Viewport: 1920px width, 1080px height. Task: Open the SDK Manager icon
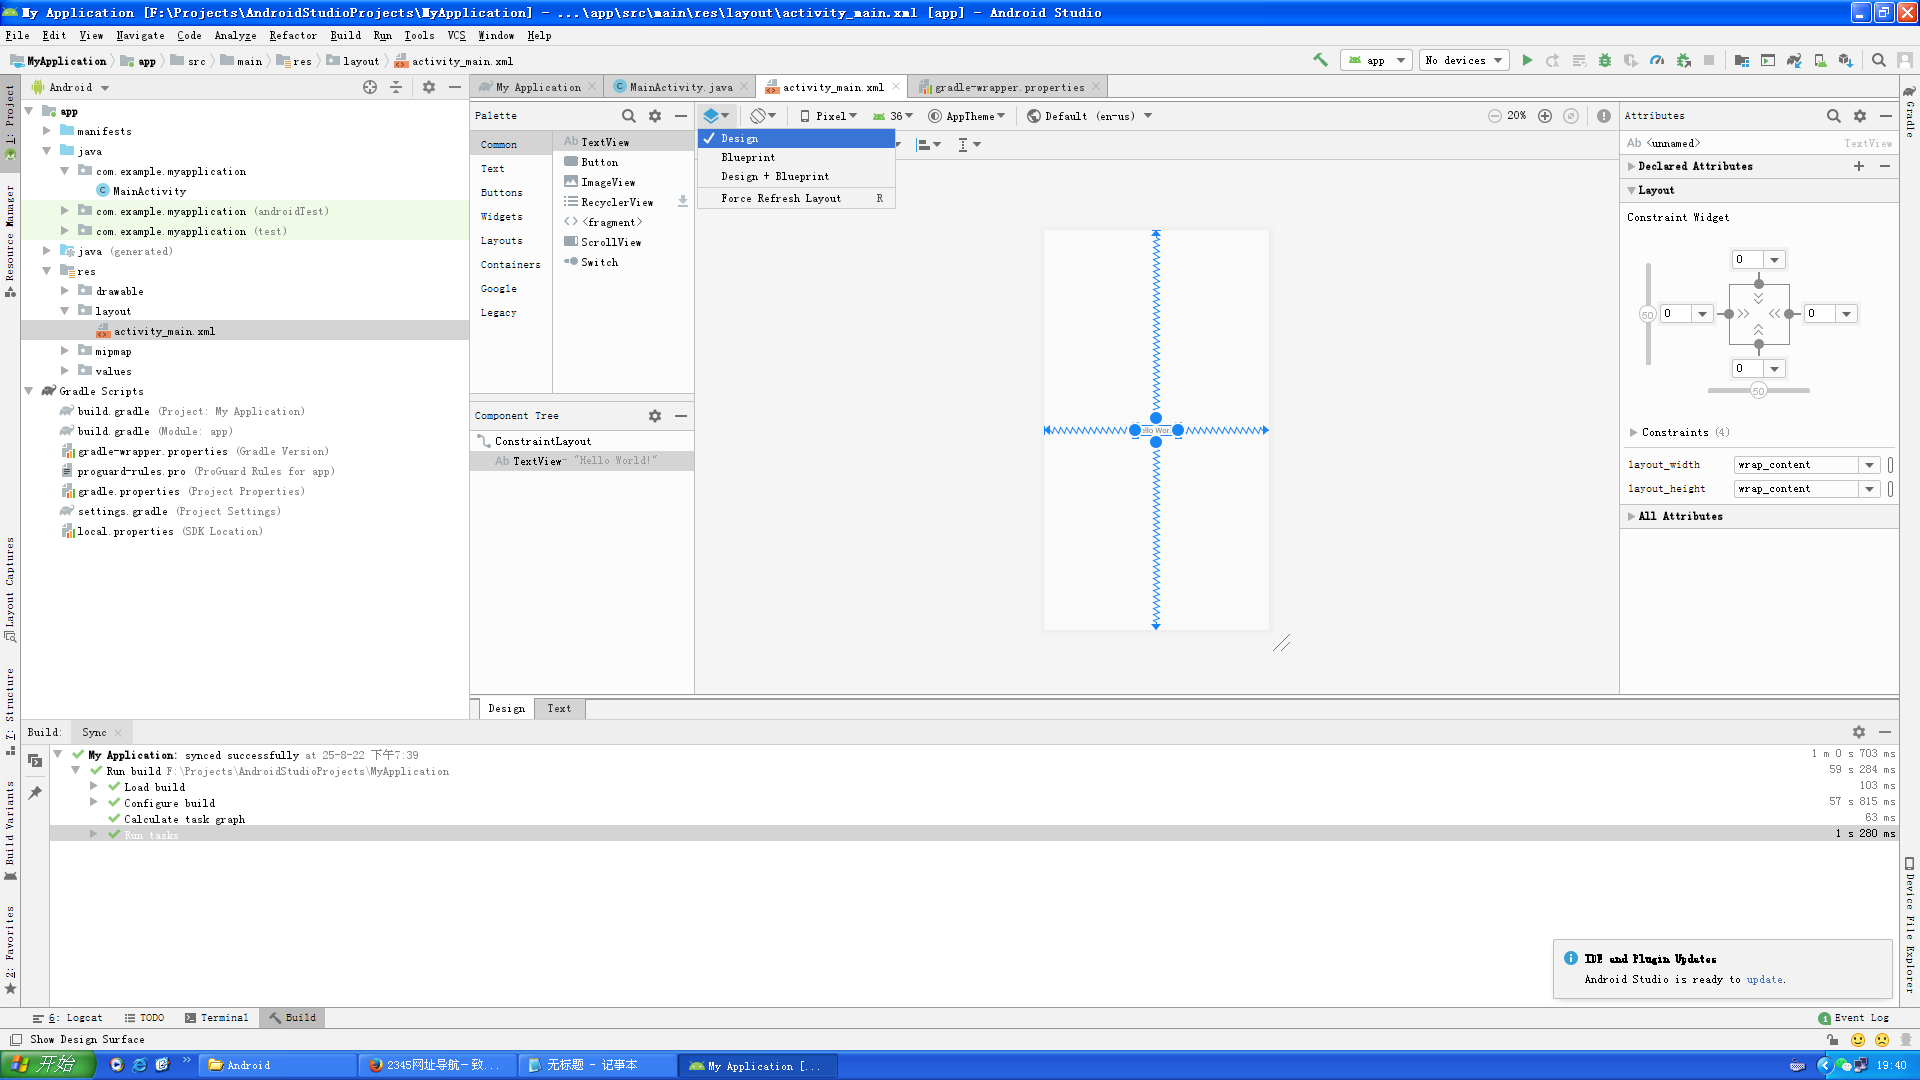point(1846,60)
